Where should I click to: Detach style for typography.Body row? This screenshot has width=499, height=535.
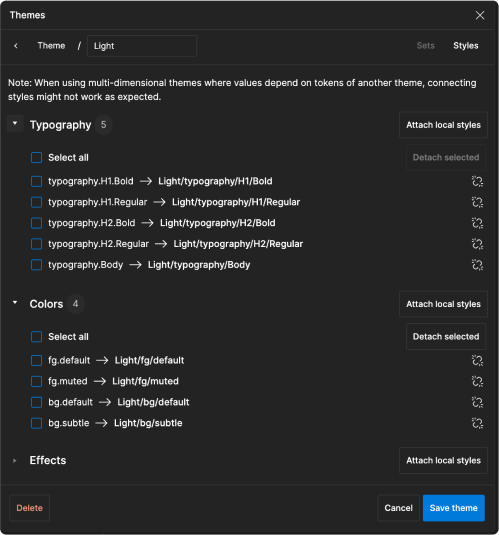(x=477, y=265)
